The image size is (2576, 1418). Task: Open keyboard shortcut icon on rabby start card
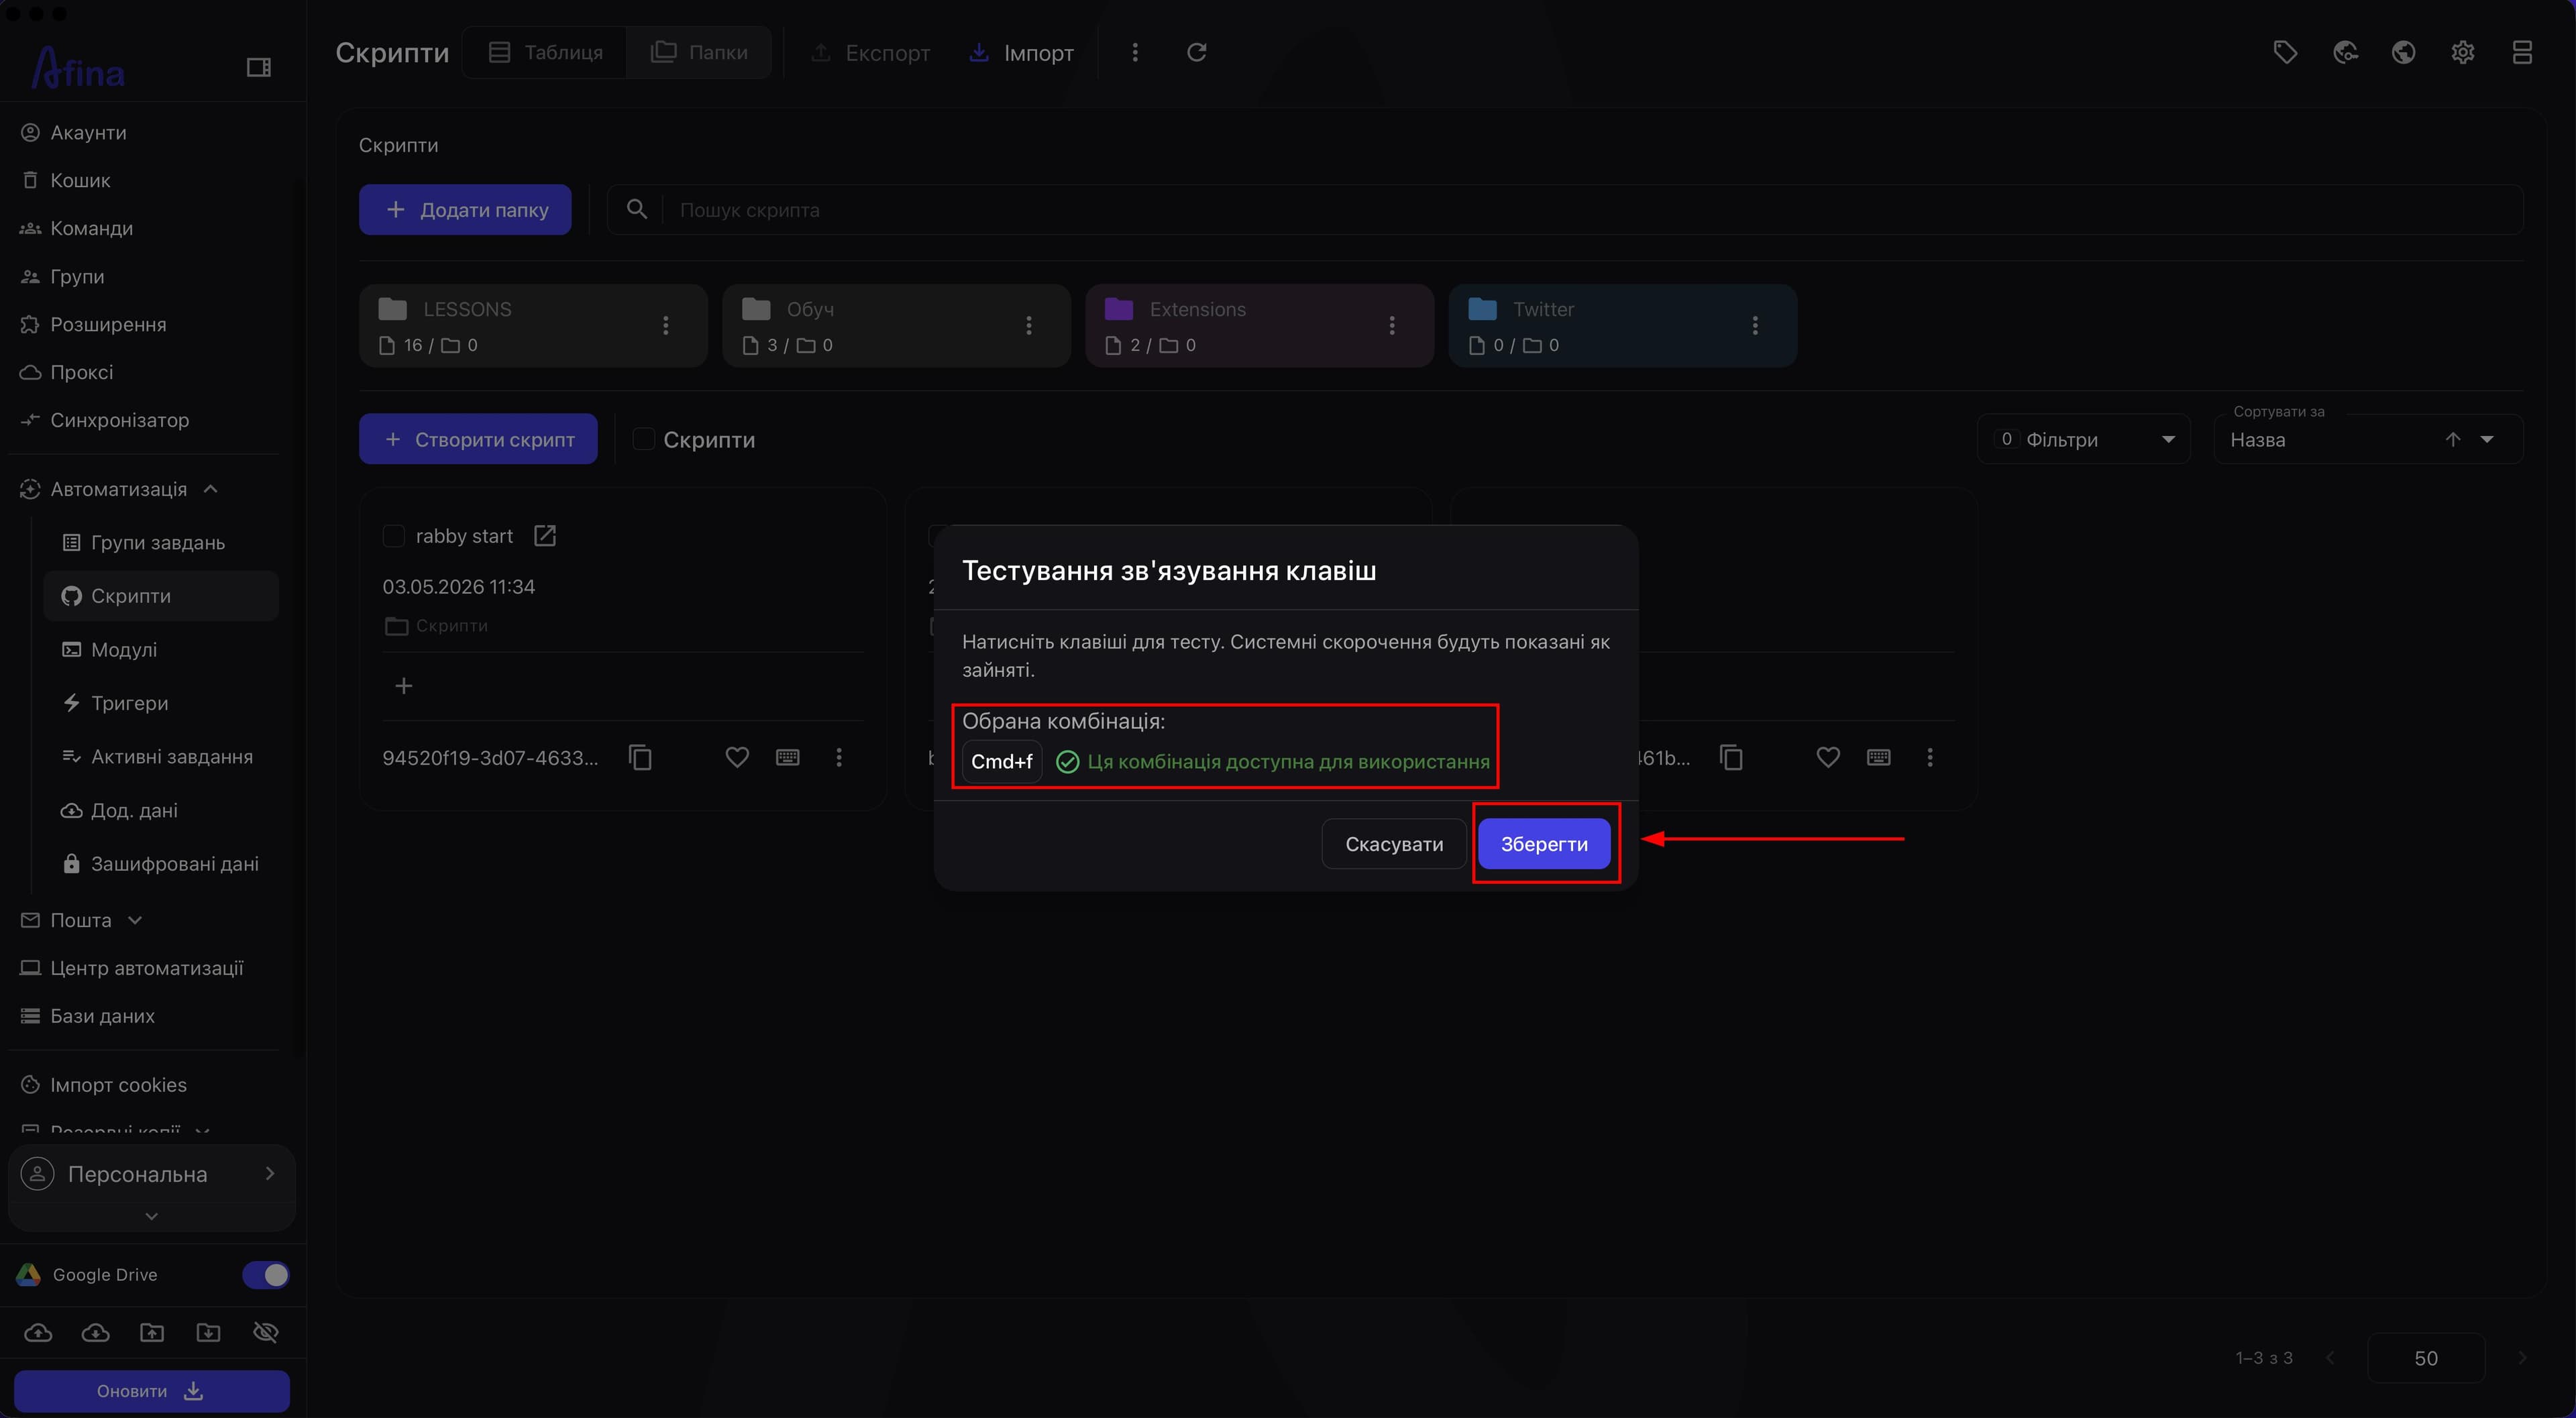[x=788, y=757]
